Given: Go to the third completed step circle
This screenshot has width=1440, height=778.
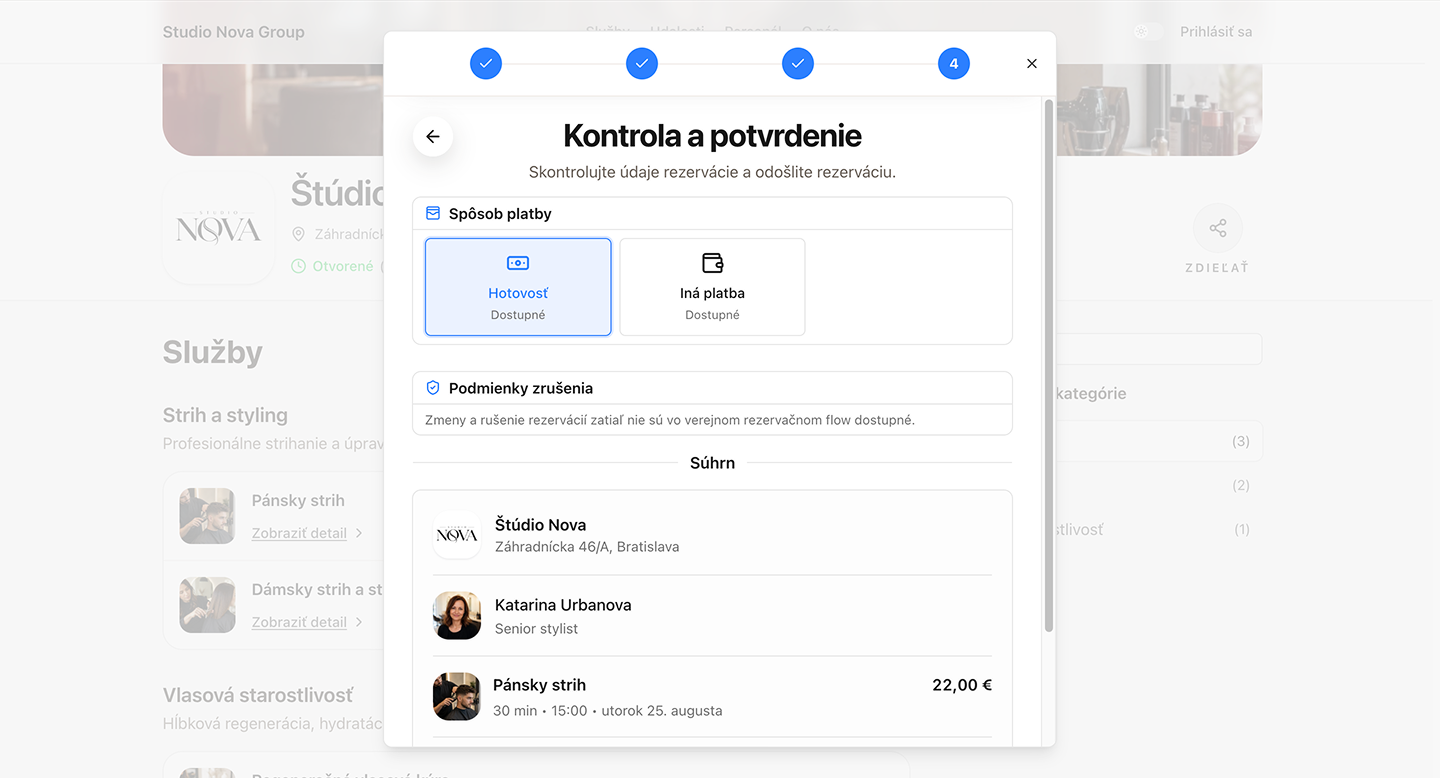Looking at the screenshot, I should (798, 64).
